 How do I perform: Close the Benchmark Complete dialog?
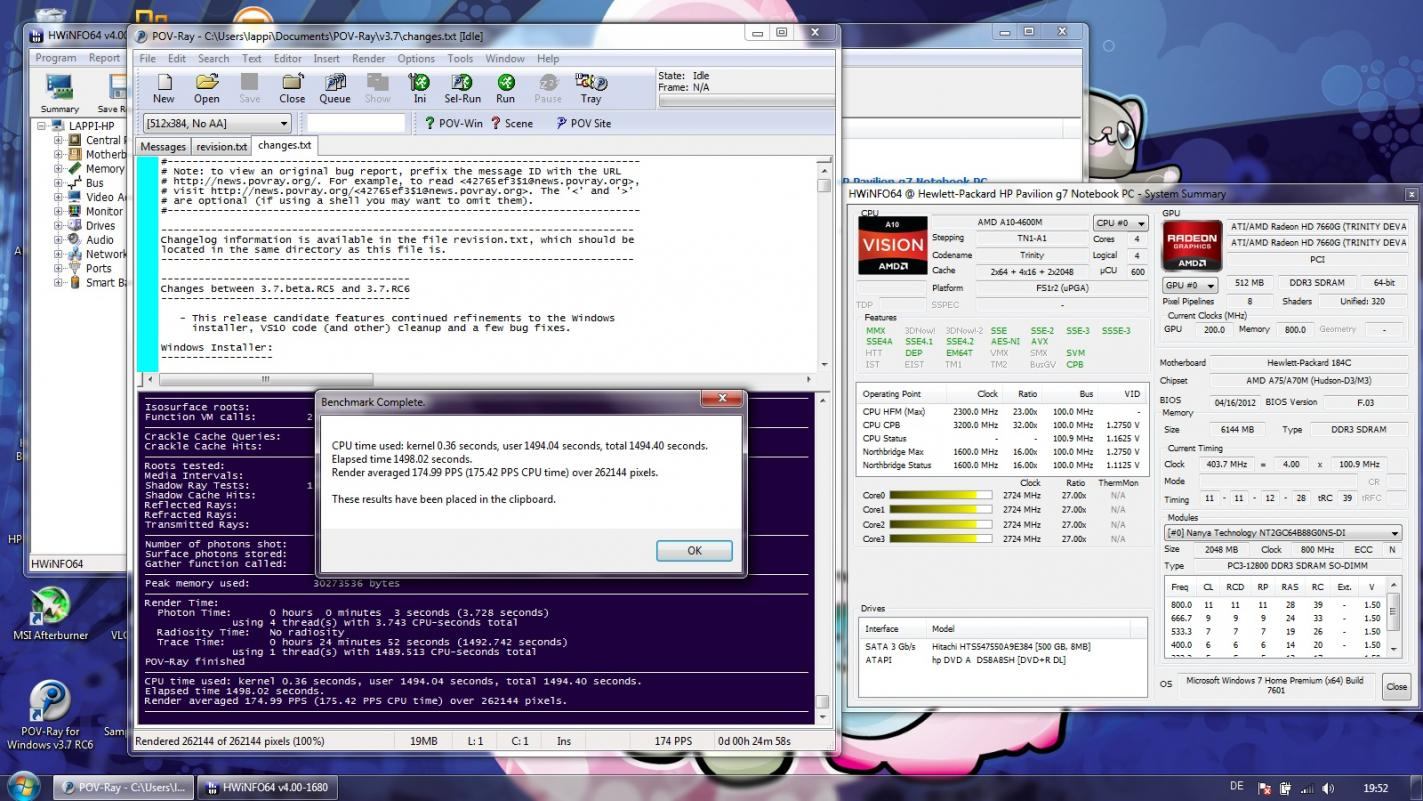click(x=721, y=399)
